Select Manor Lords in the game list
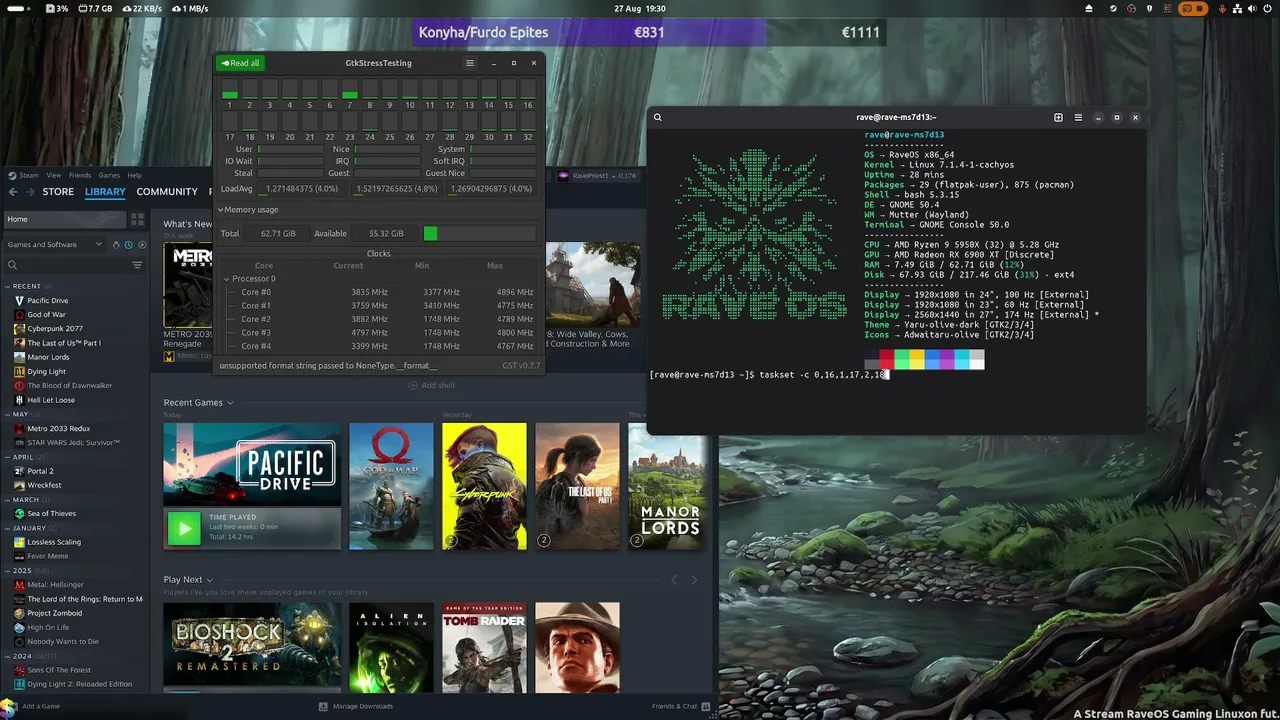 [48, 357]
